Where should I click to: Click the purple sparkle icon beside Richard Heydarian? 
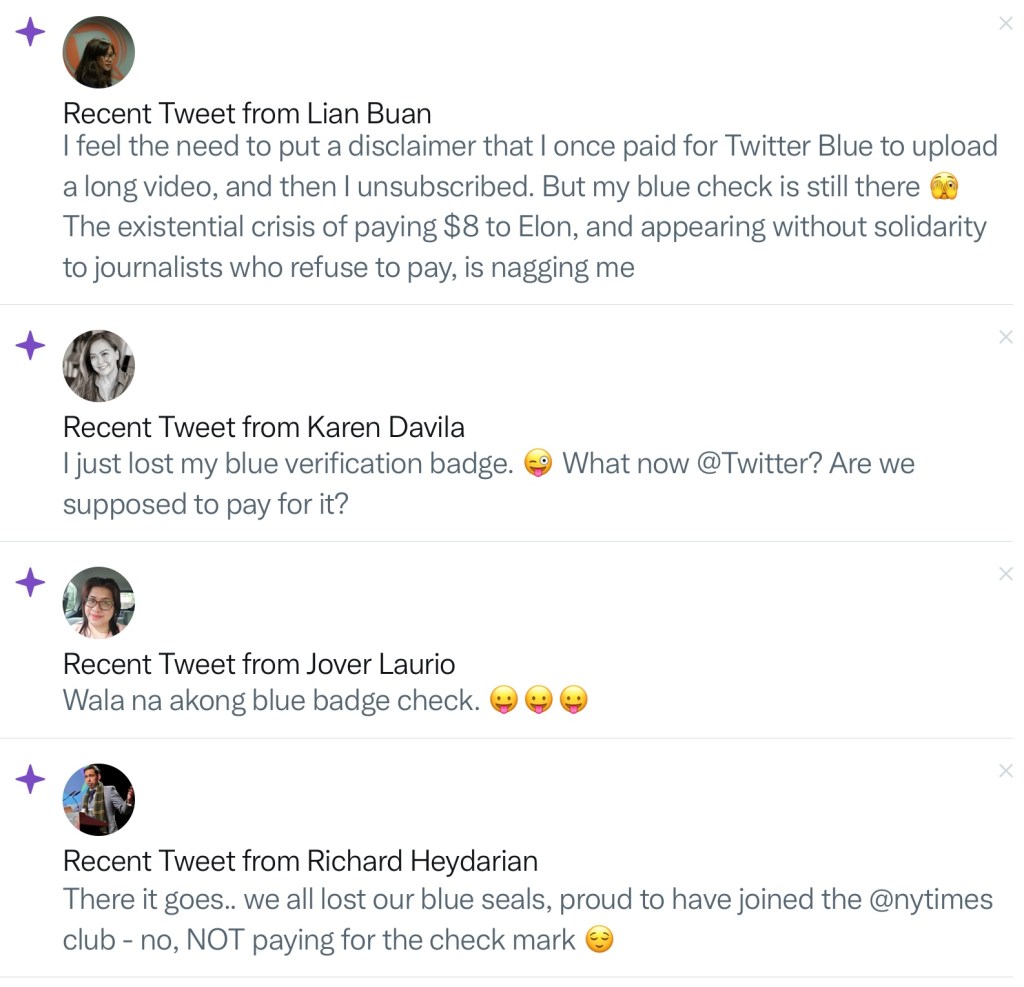pyautogui.click(x=31, y=778)
